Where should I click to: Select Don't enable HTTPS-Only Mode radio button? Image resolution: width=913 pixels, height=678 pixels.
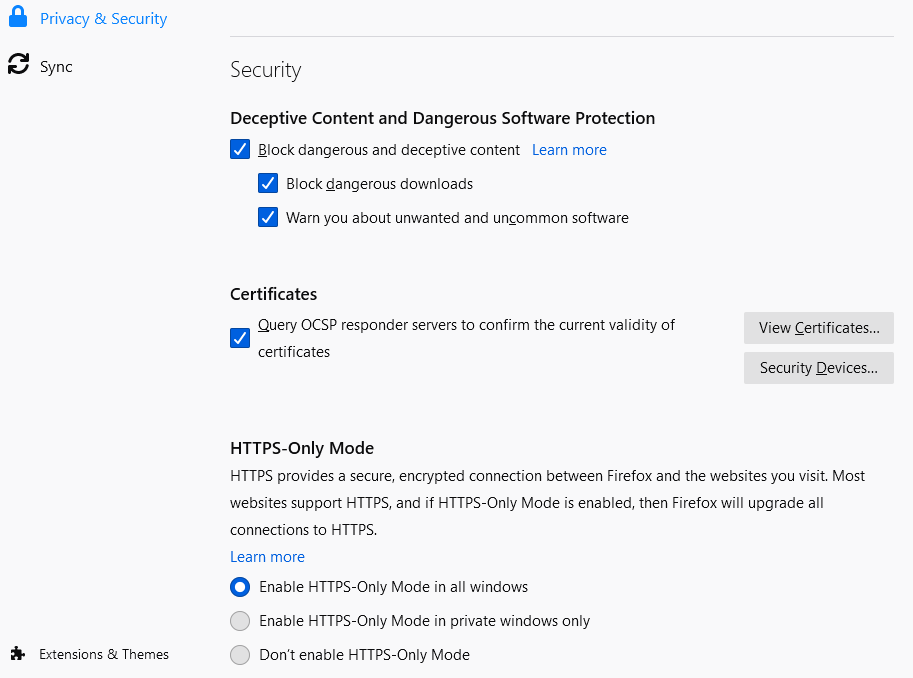coord(240,655)
